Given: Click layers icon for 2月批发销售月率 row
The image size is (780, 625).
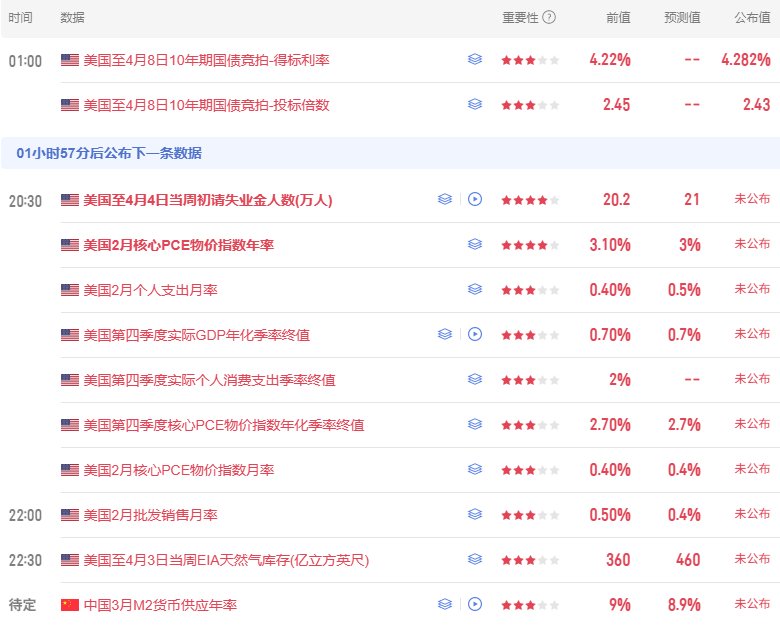Looking at the screenshot, I should point(475,514).
